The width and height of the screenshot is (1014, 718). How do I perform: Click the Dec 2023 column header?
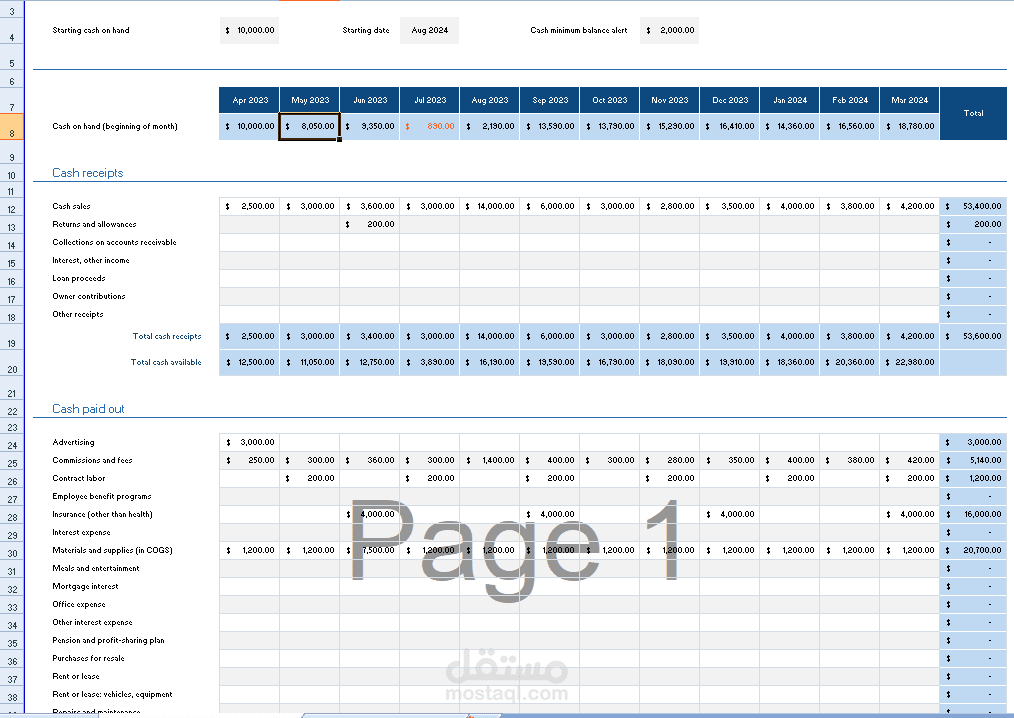point(729,100)
